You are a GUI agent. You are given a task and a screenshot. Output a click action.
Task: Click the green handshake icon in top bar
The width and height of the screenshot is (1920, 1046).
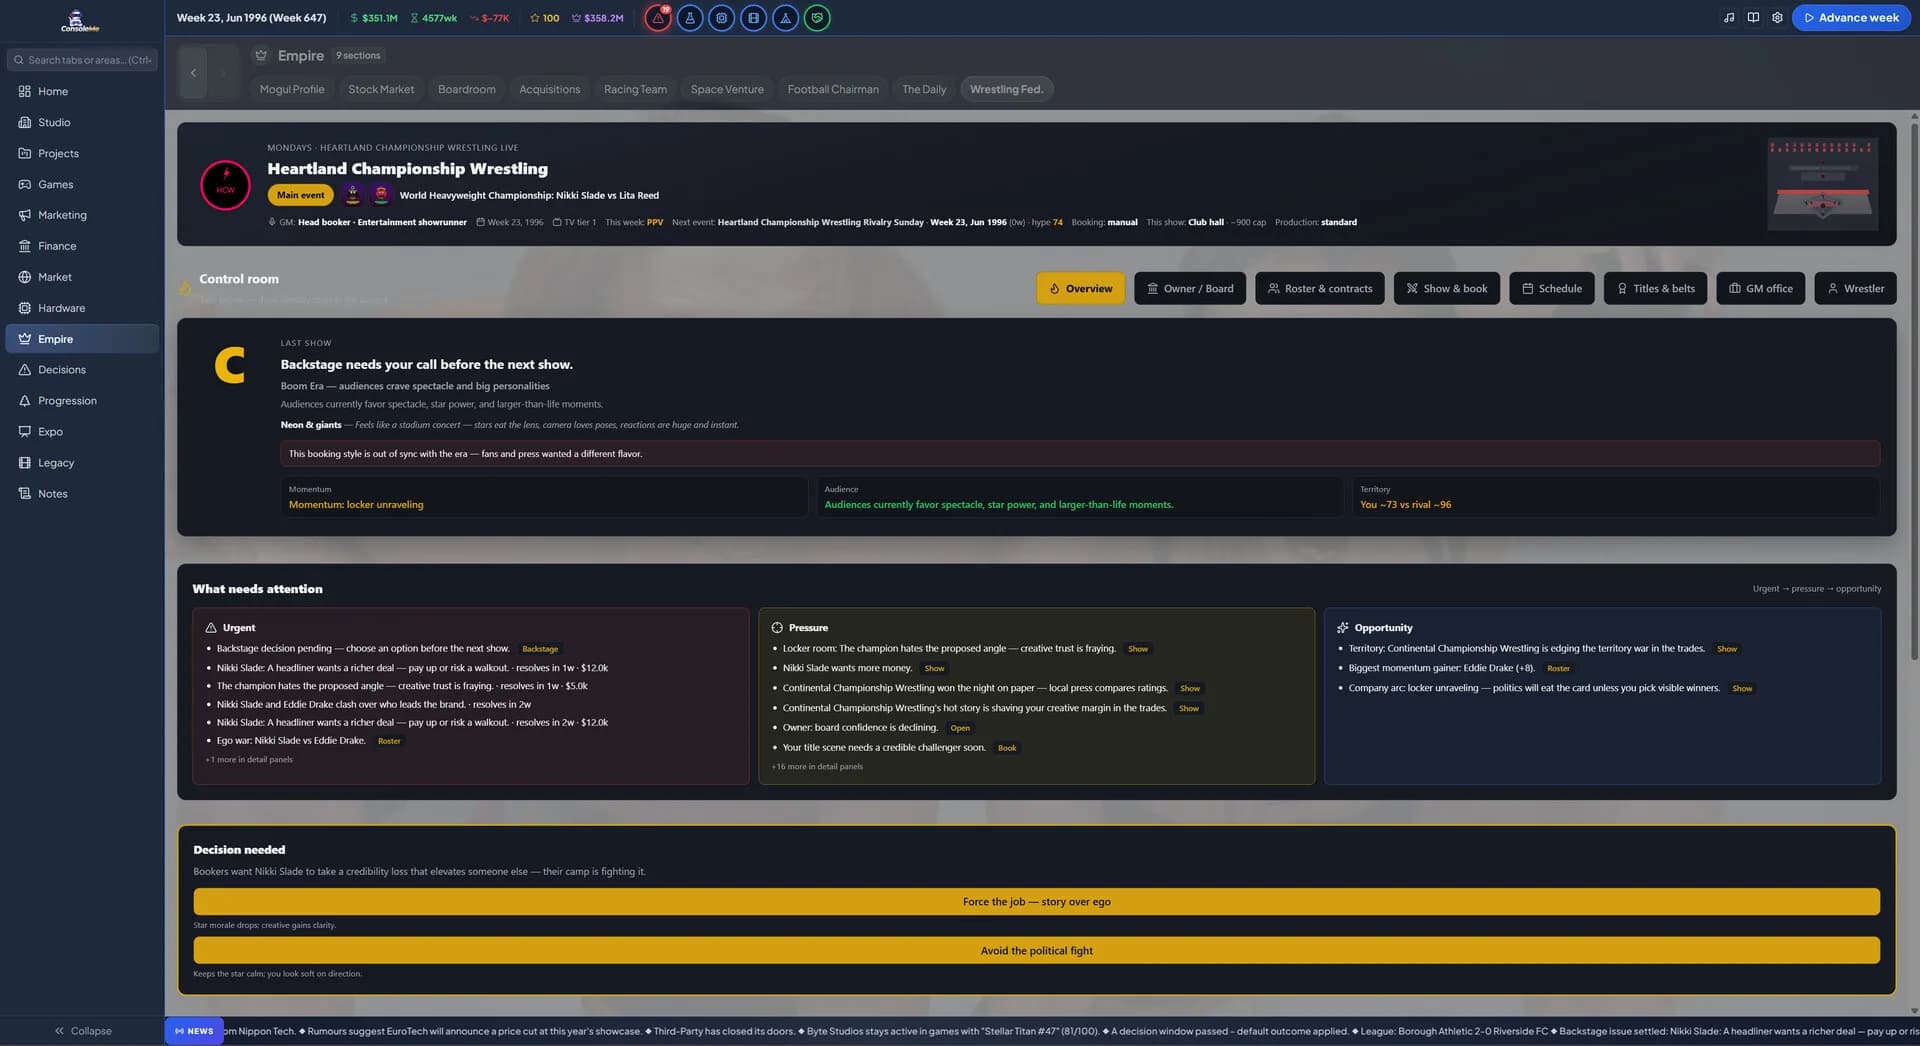tap(817, 18)
